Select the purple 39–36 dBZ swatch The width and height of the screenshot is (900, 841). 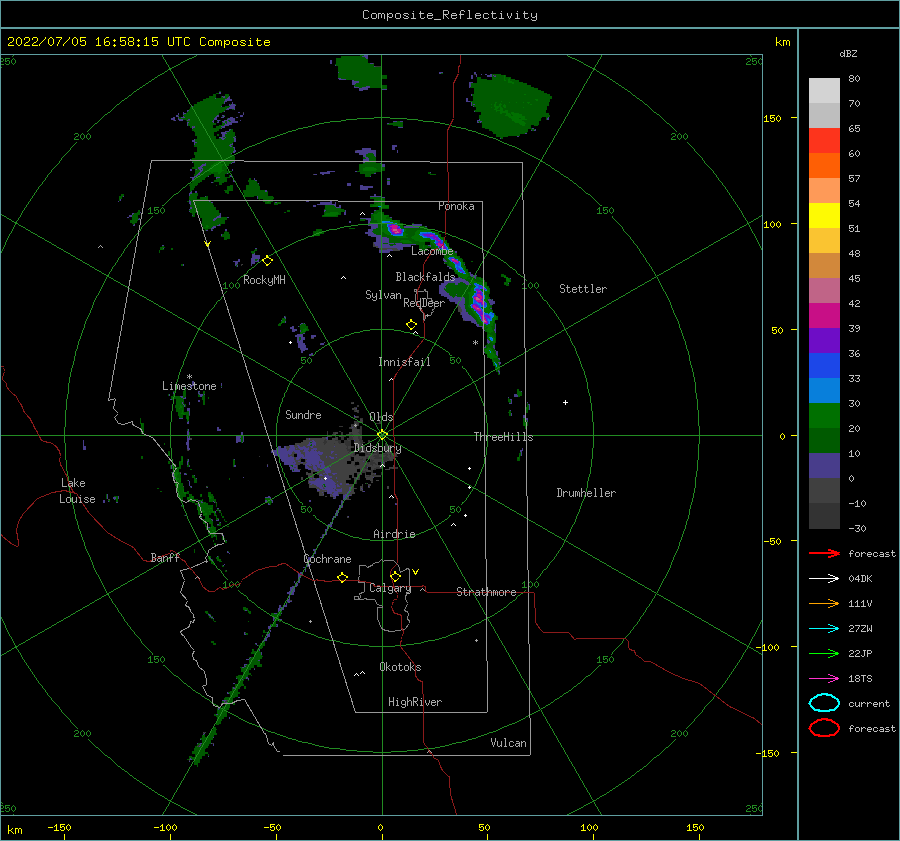pyautogui.click(x=824, y=340)
